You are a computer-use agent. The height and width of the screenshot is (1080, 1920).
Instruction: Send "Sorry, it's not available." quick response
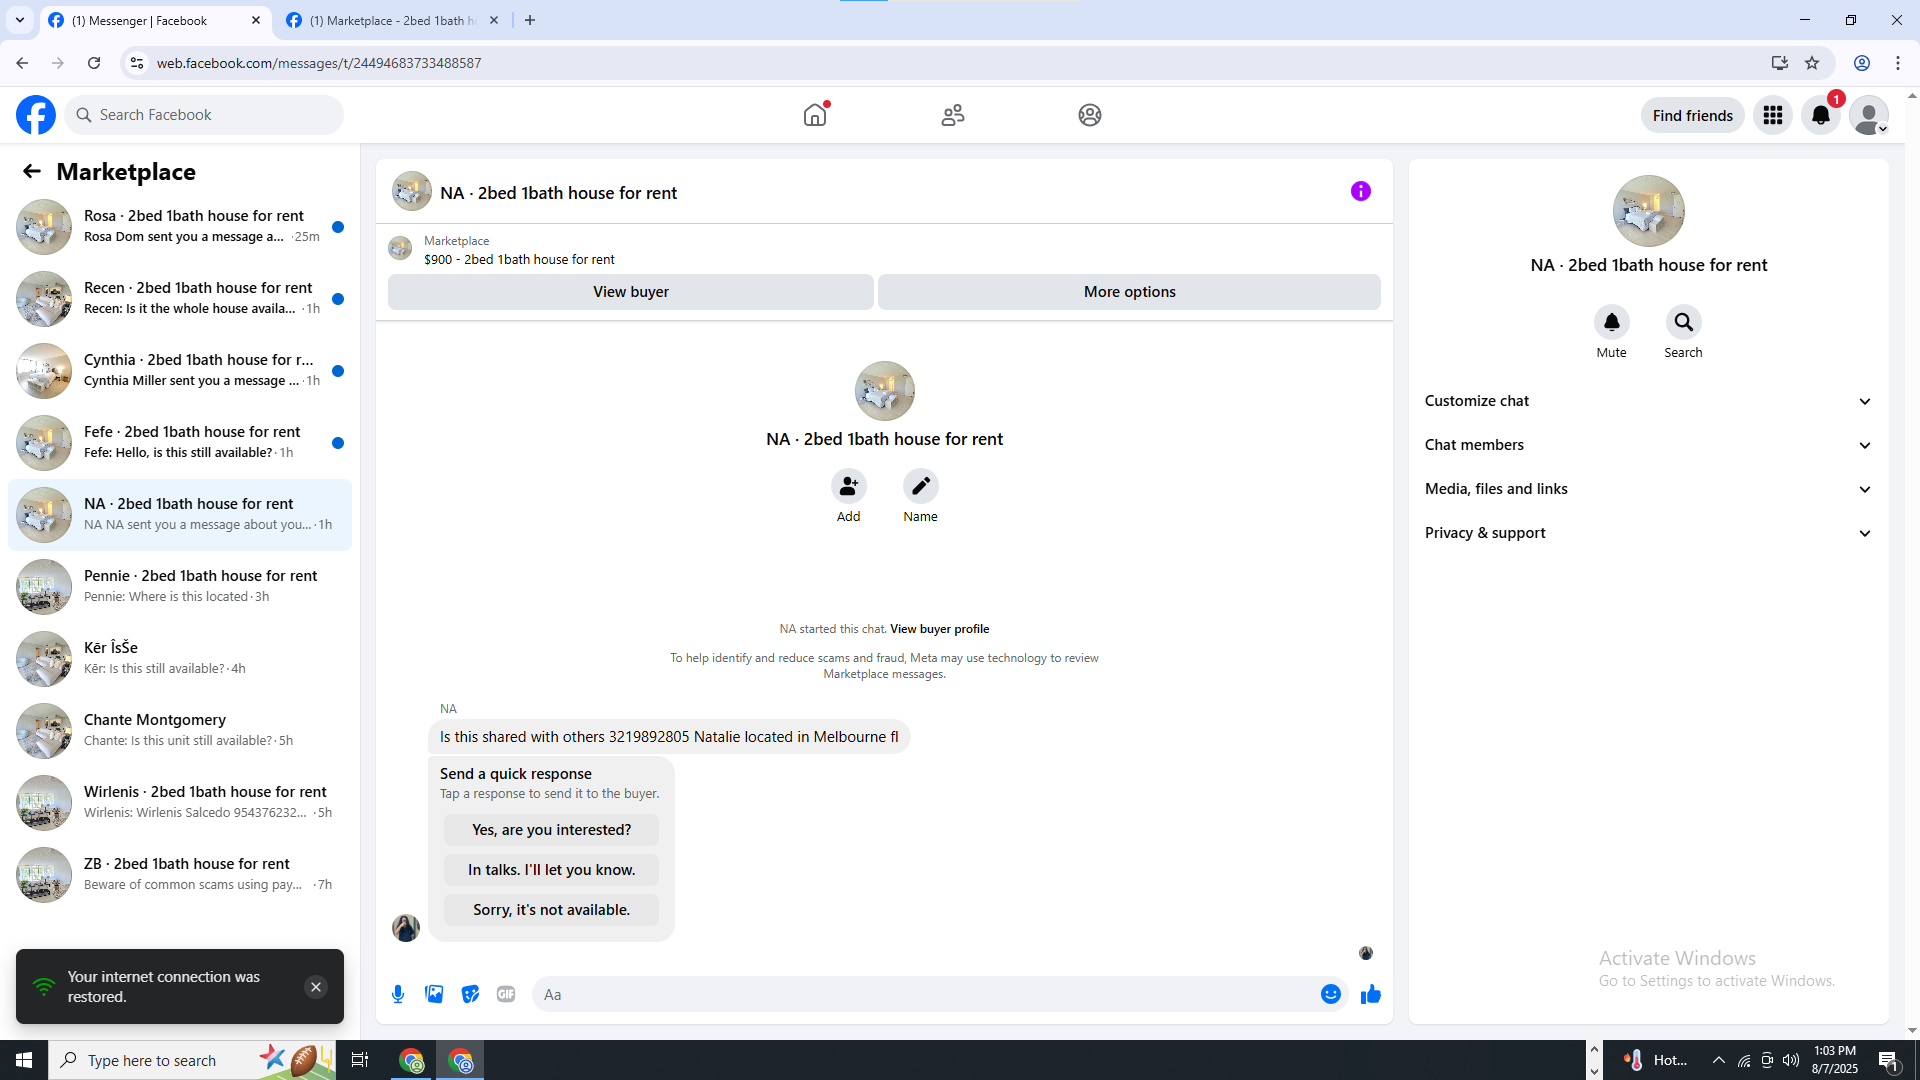pos(551,910)
